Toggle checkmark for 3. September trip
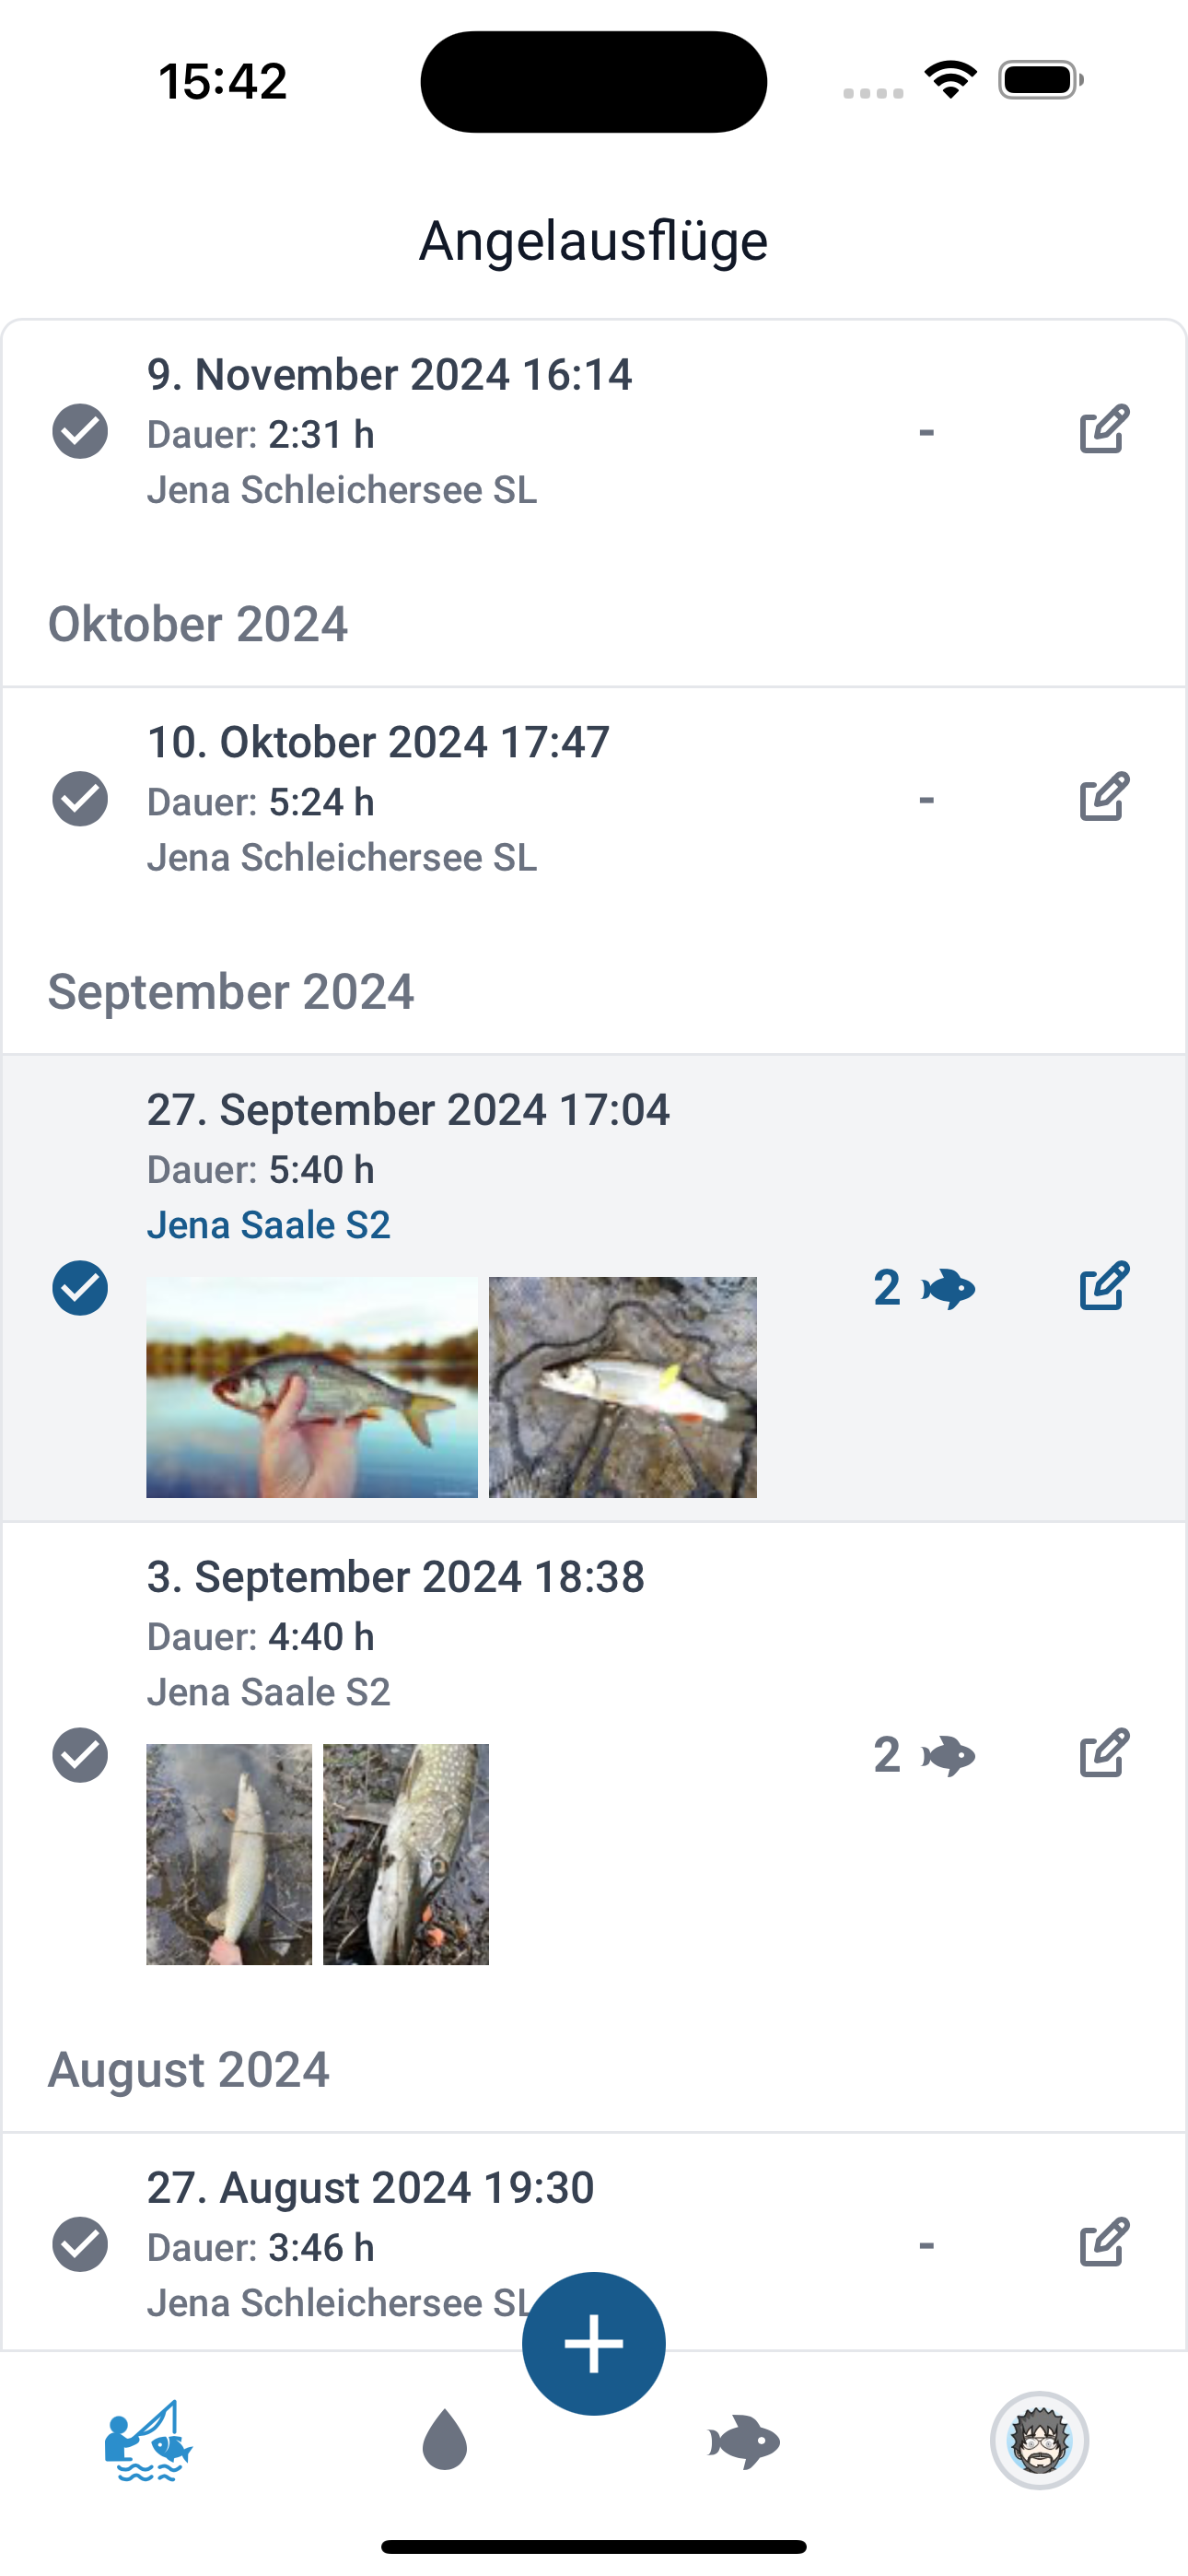 [x=80, y=1755]
